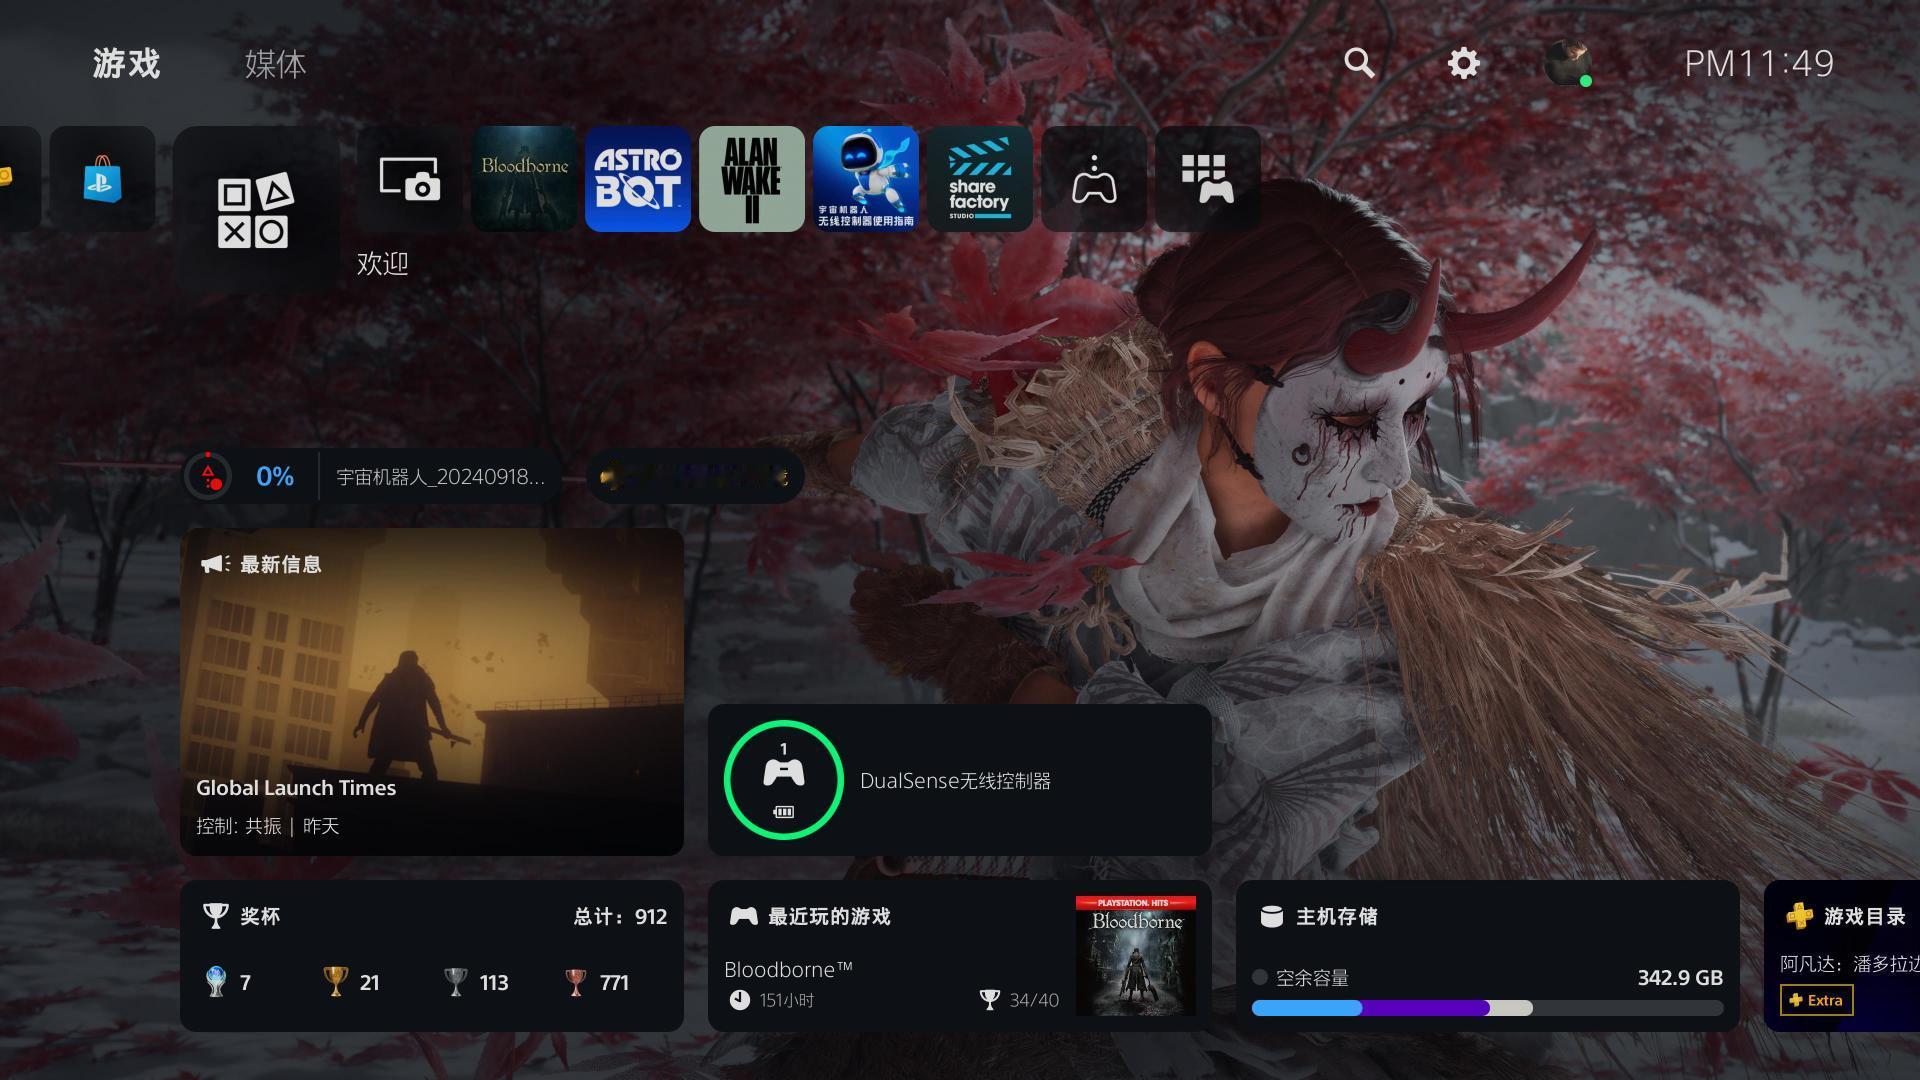Open the Media Gallery camera icon
The height and width of the screenshot is (1080, 1920).
[409, 179]
